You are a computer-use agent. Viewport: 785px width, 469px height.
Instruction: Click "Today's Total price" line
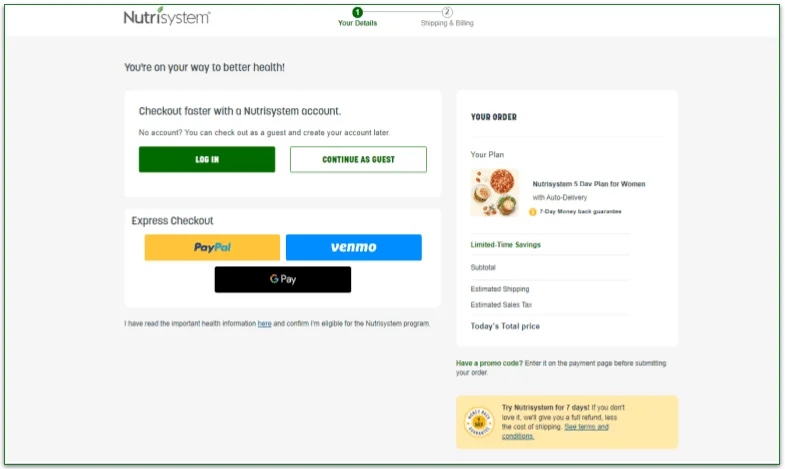pos(505,326)
